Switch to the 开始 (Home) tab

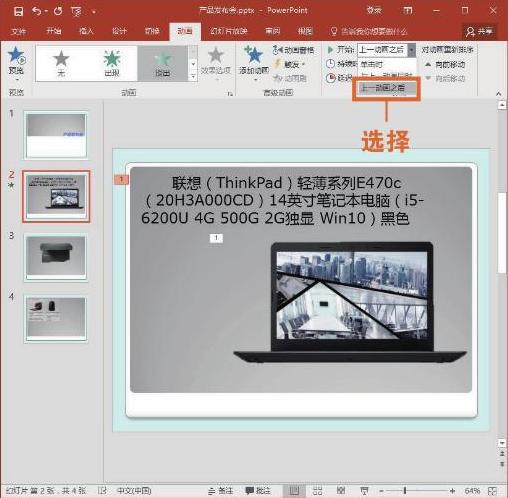click(54, 31)
